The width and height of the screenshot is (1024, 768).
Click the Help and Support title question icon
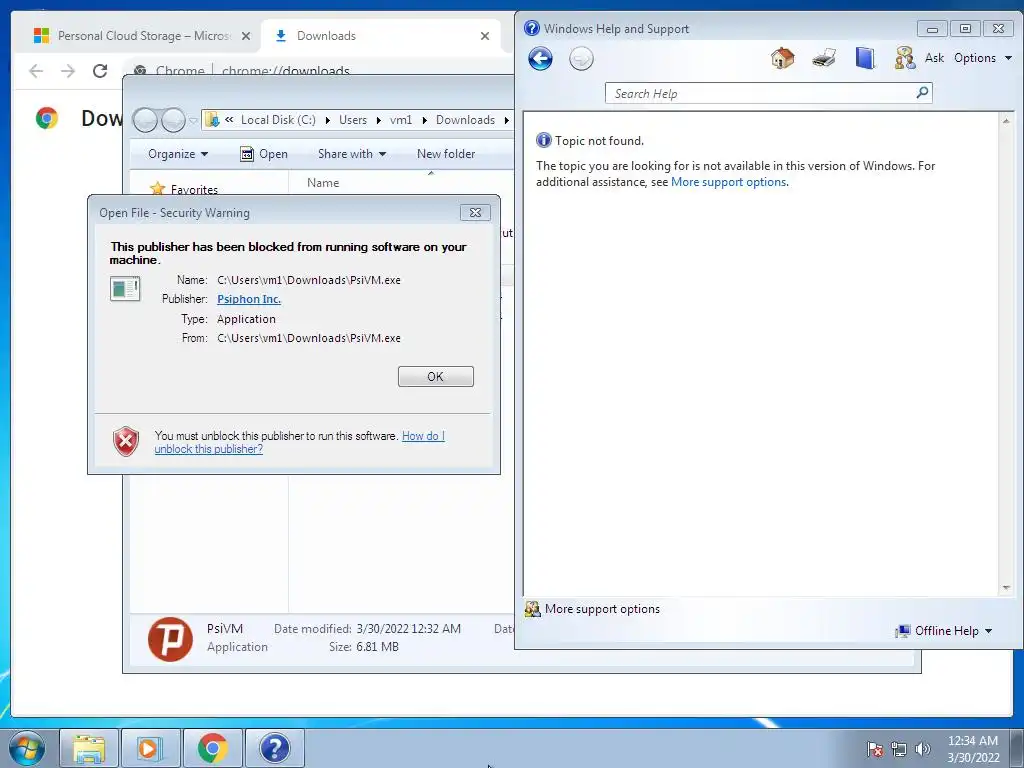tap(532, 28)
